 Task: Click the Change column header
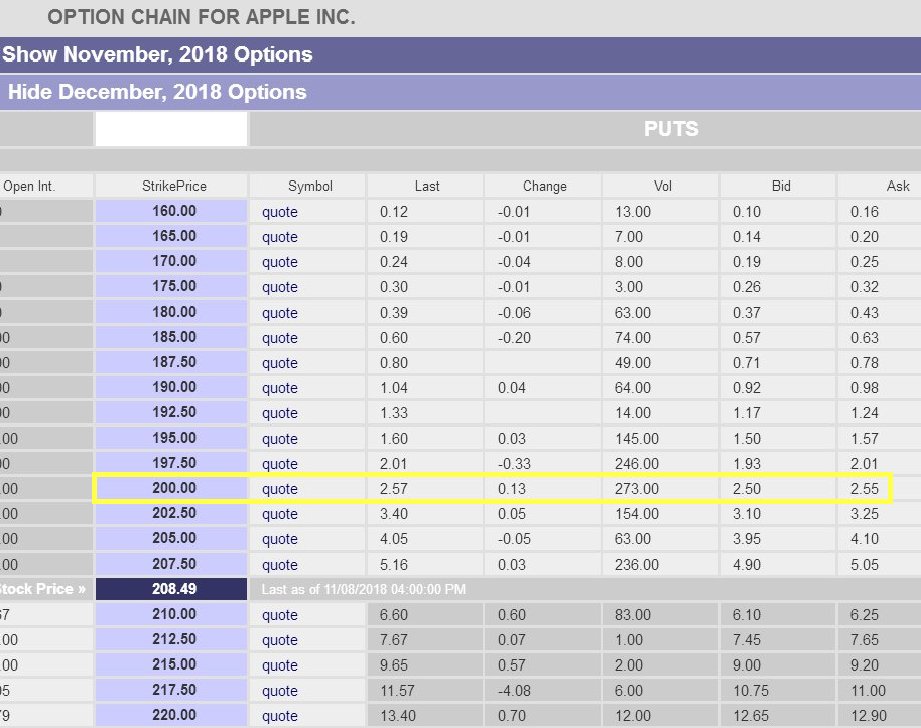[x=544, y=186]
